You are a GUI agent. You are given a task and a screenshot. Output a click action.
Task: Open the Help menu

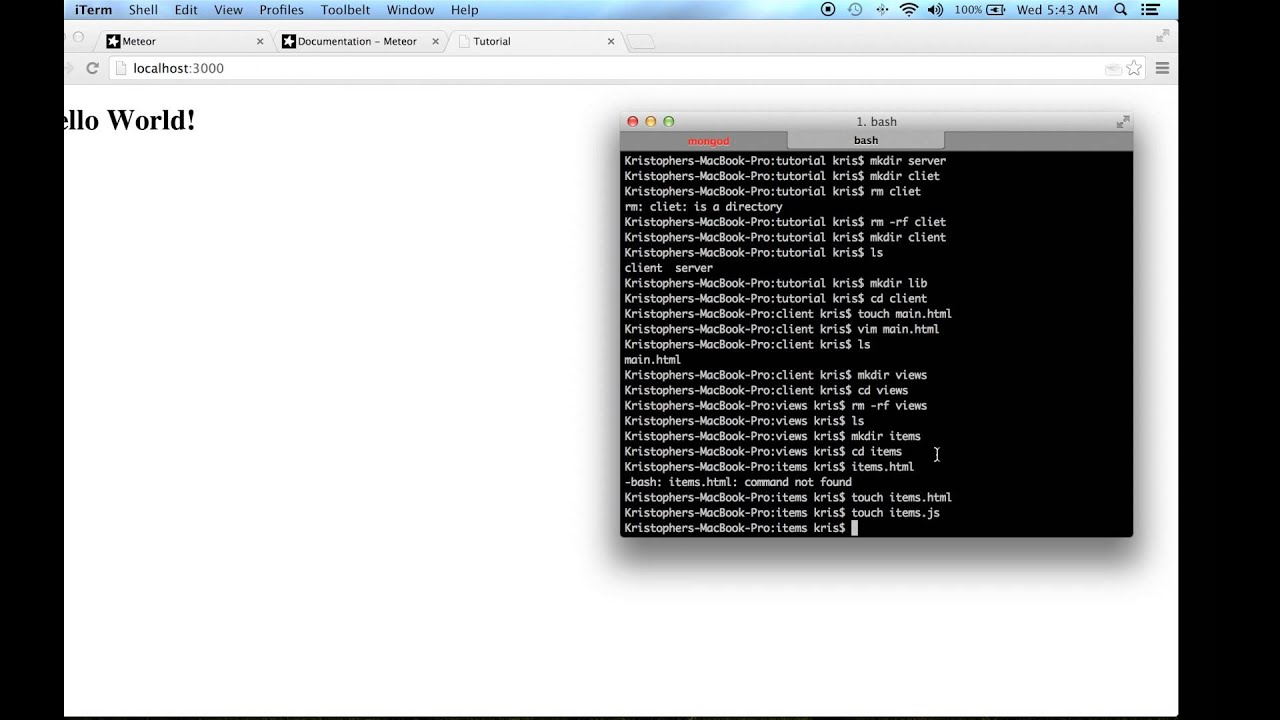pyautogui.click(x=464, y=10)
